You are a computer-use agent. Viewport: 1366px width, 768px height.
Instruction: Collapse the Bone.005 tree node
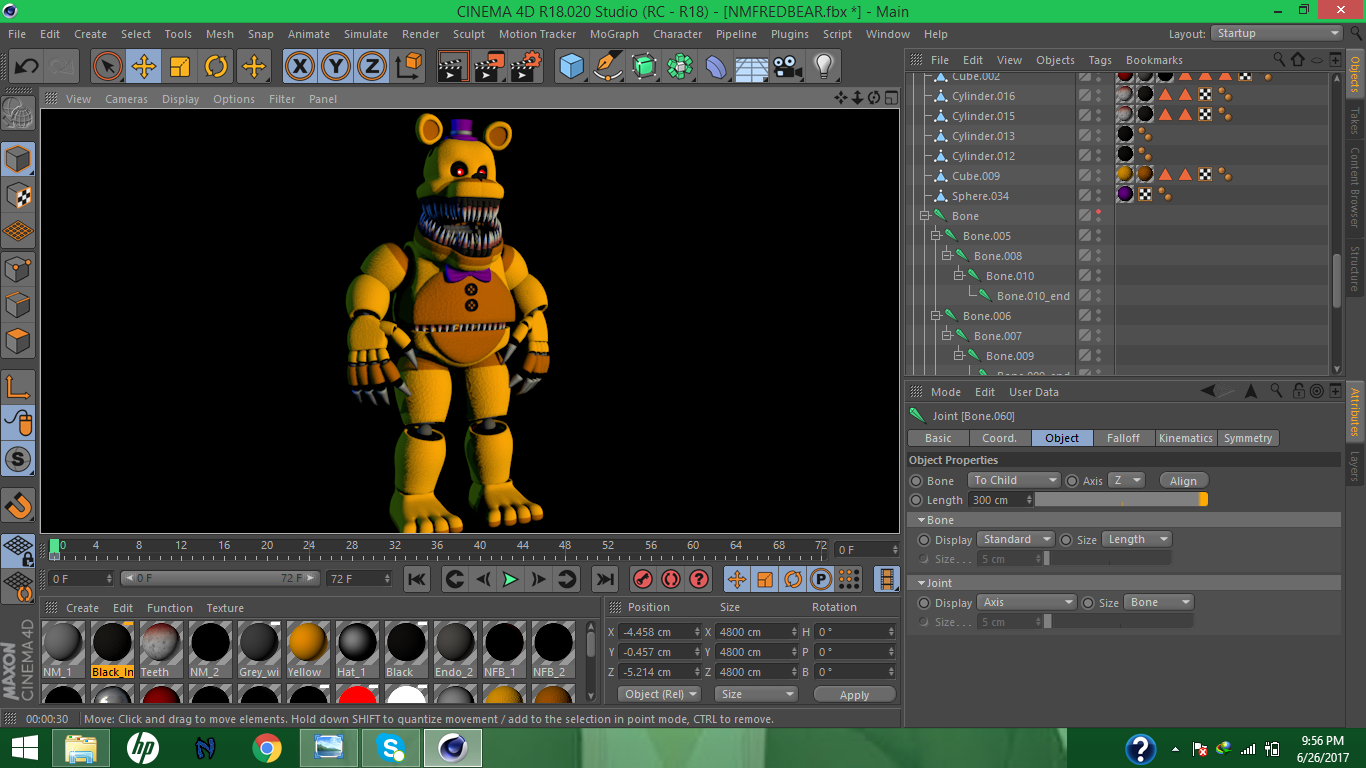[x=936, y=236]
